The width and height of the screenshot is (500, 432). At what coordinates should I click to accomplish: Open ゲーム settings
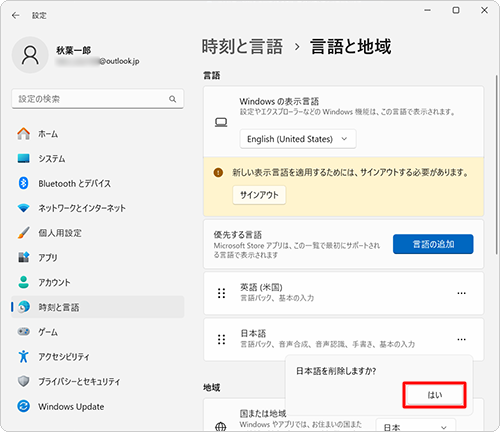97,332
